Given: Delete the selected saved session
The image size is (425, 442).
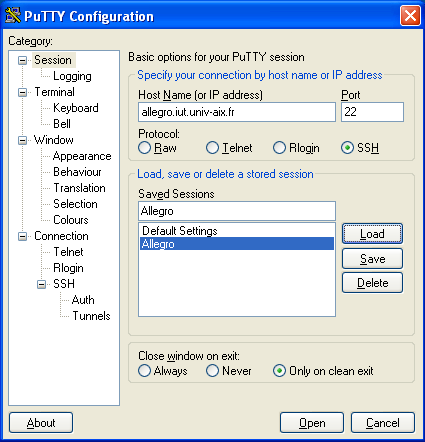Looking at the screenshot, I should pyautogui.click(x=372, y=283).
